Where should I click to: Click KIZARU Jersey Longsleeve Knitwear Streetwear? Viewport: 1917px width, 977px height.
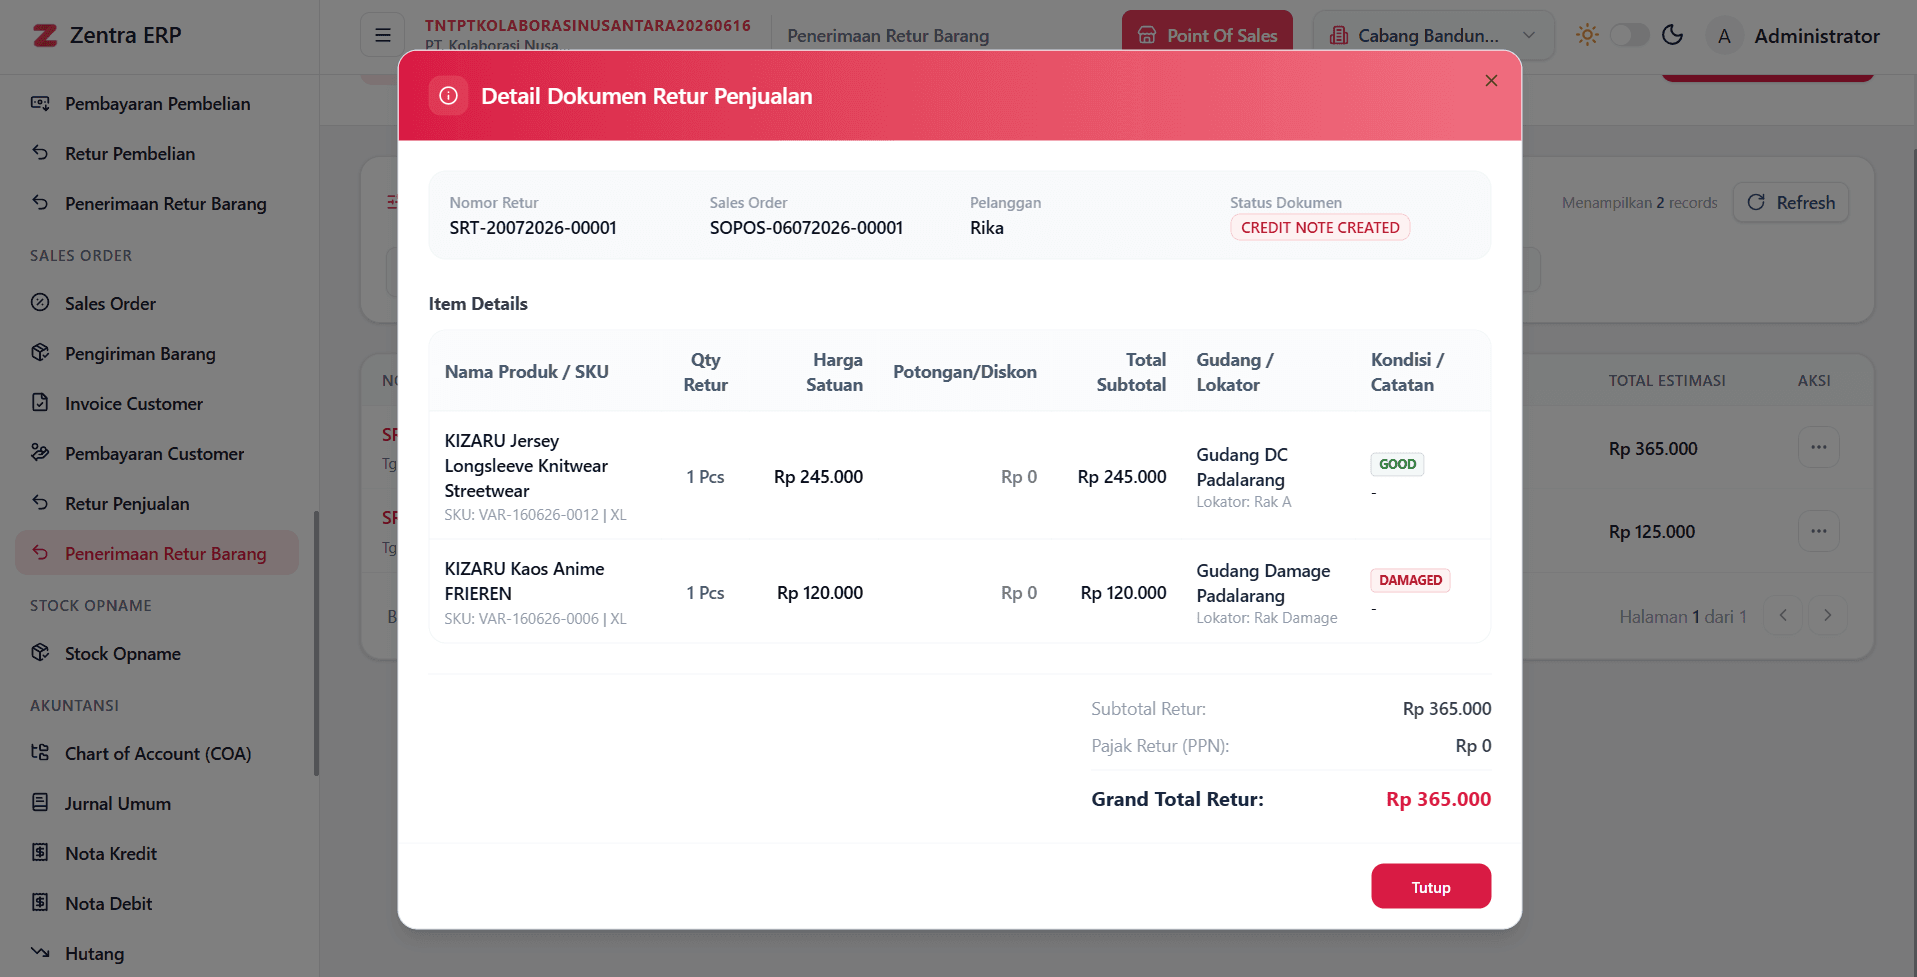526,466
